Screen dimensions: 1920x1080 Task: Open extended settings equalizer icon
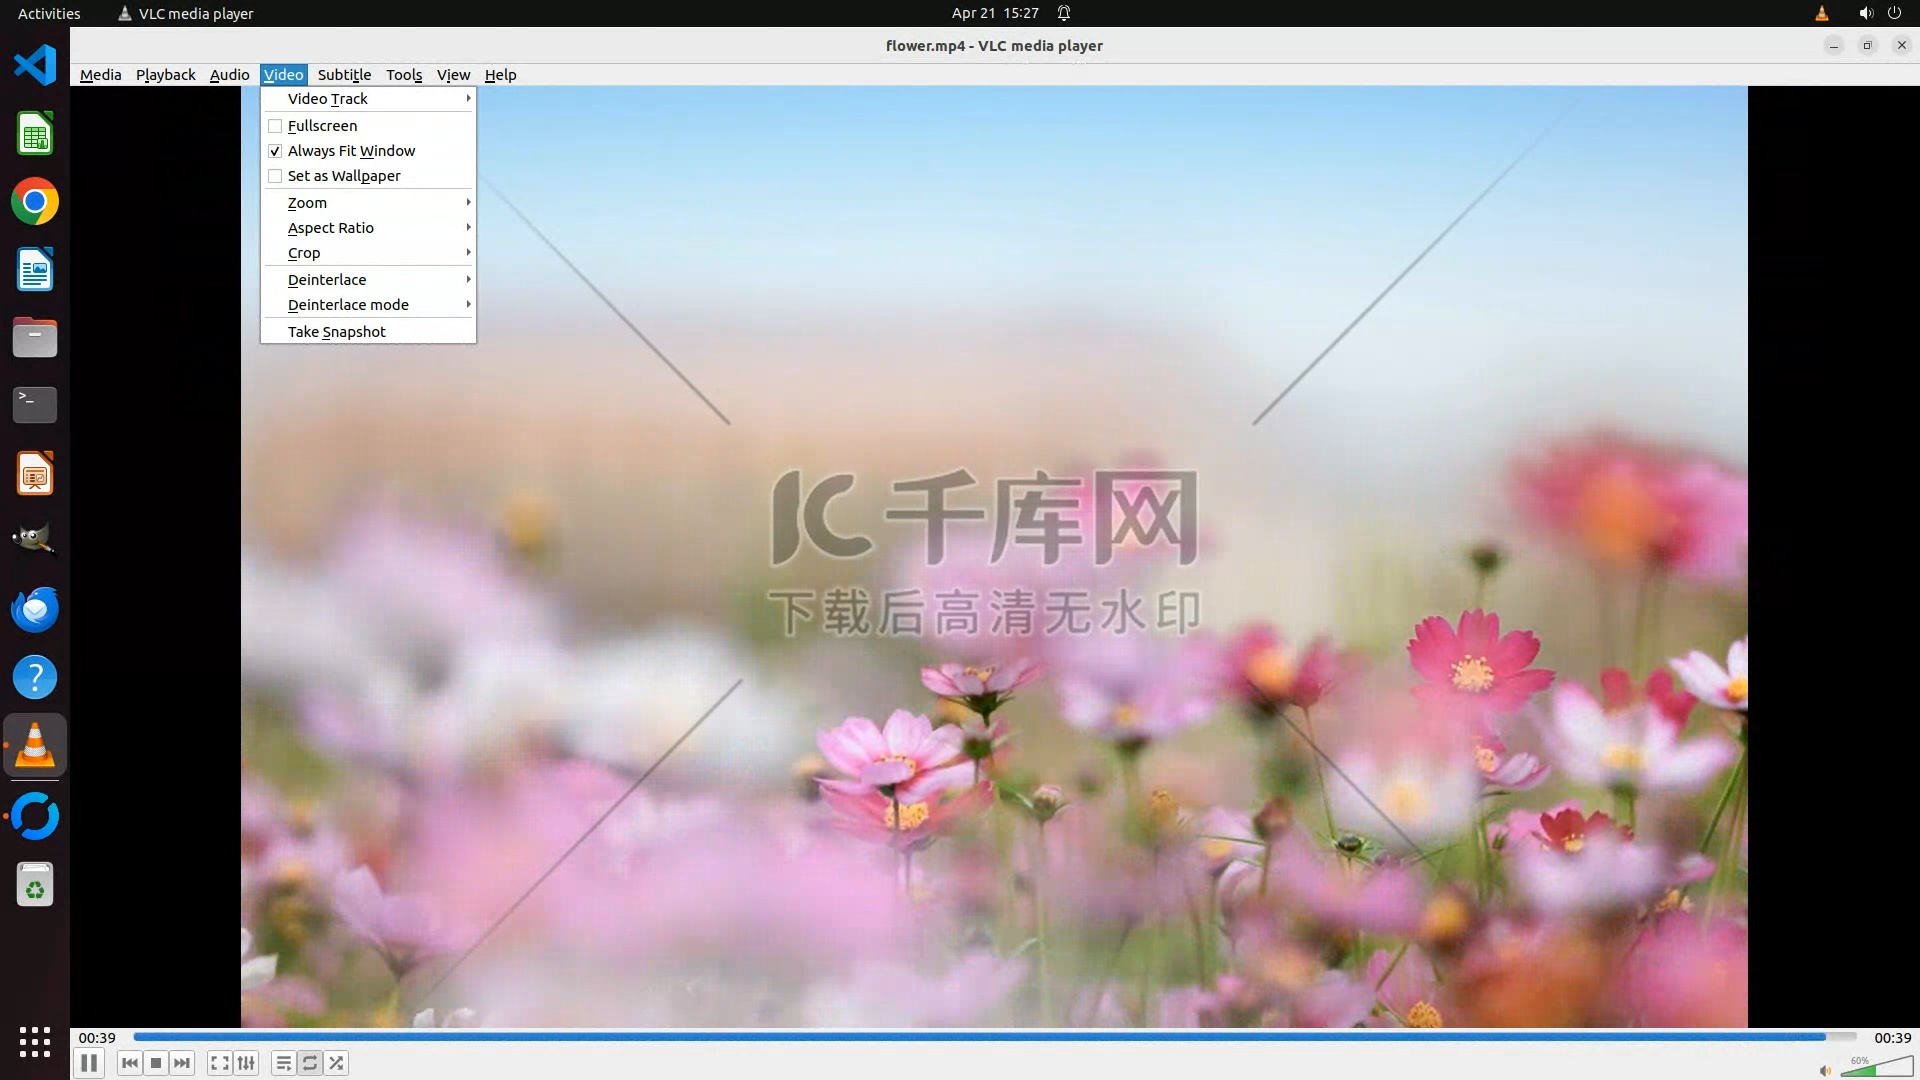tap(246, 1063)
